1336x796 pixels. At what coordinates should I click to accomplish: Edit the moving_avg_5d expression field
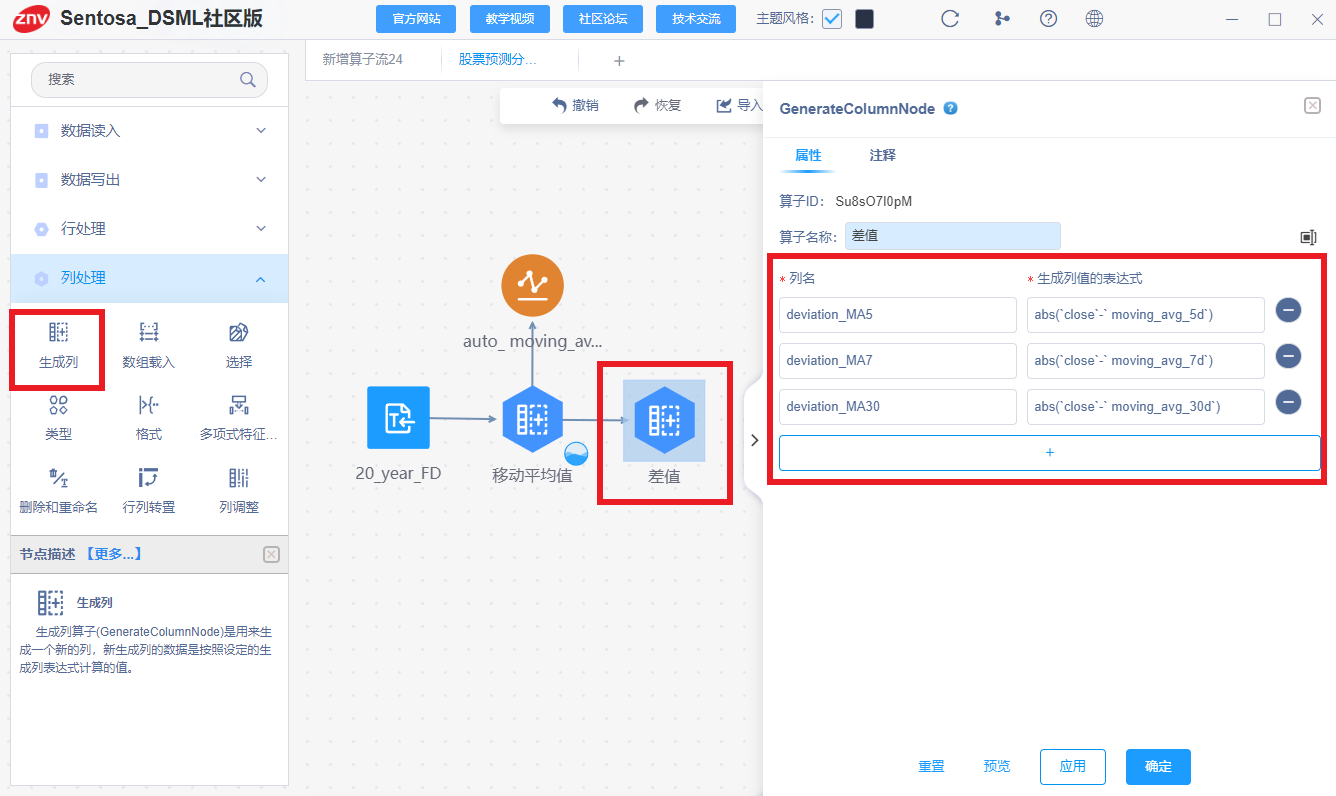coord(1146,314)
